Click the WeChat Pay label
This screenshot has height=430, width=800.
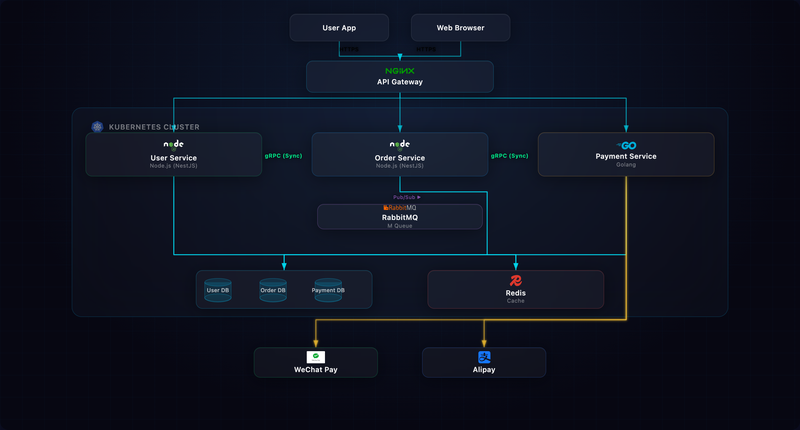[316, 369]
